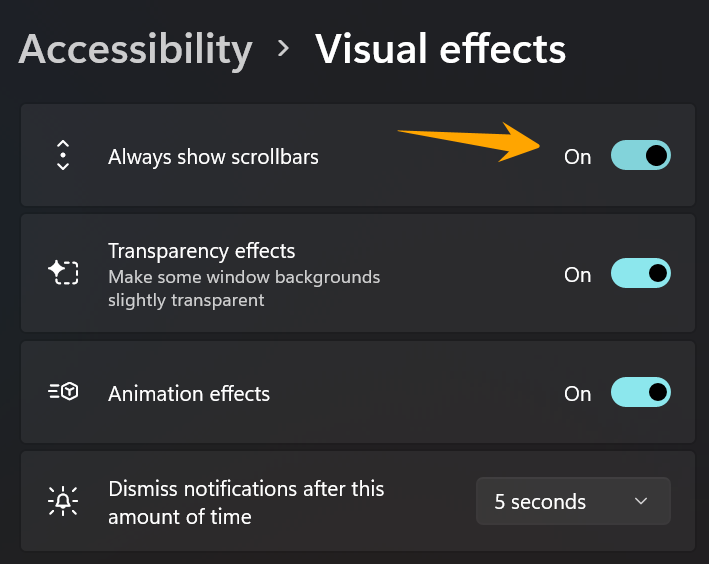The image size is (709, 564).
Task: Click the breadcrumb chevron separator after Accessibility
Action: 284,48
